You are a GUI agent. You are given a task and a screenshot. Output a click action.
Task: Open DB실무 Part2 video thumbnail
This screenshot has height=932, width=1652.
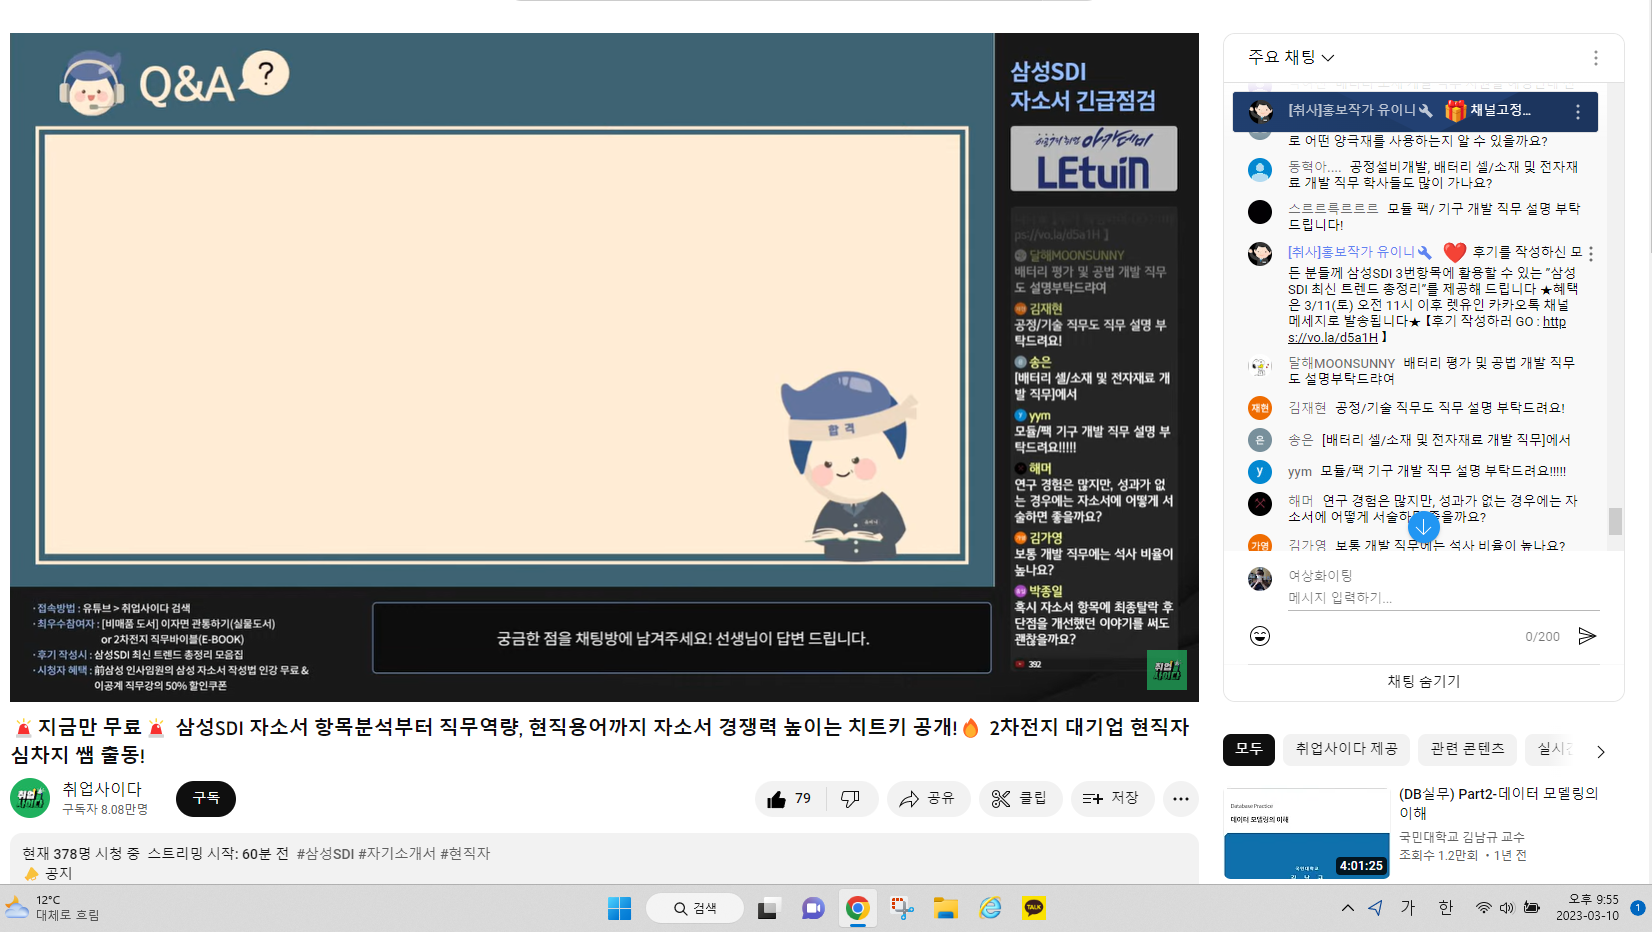(1306, 833)
